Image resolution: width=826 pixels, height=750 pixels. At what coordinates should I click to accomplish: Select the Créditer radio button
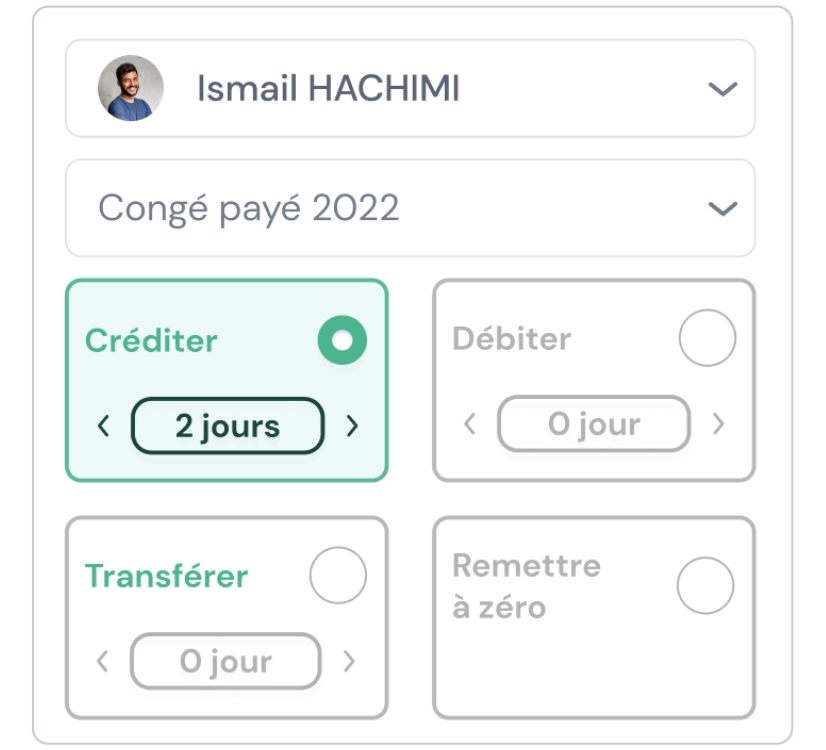click(342, 340)
